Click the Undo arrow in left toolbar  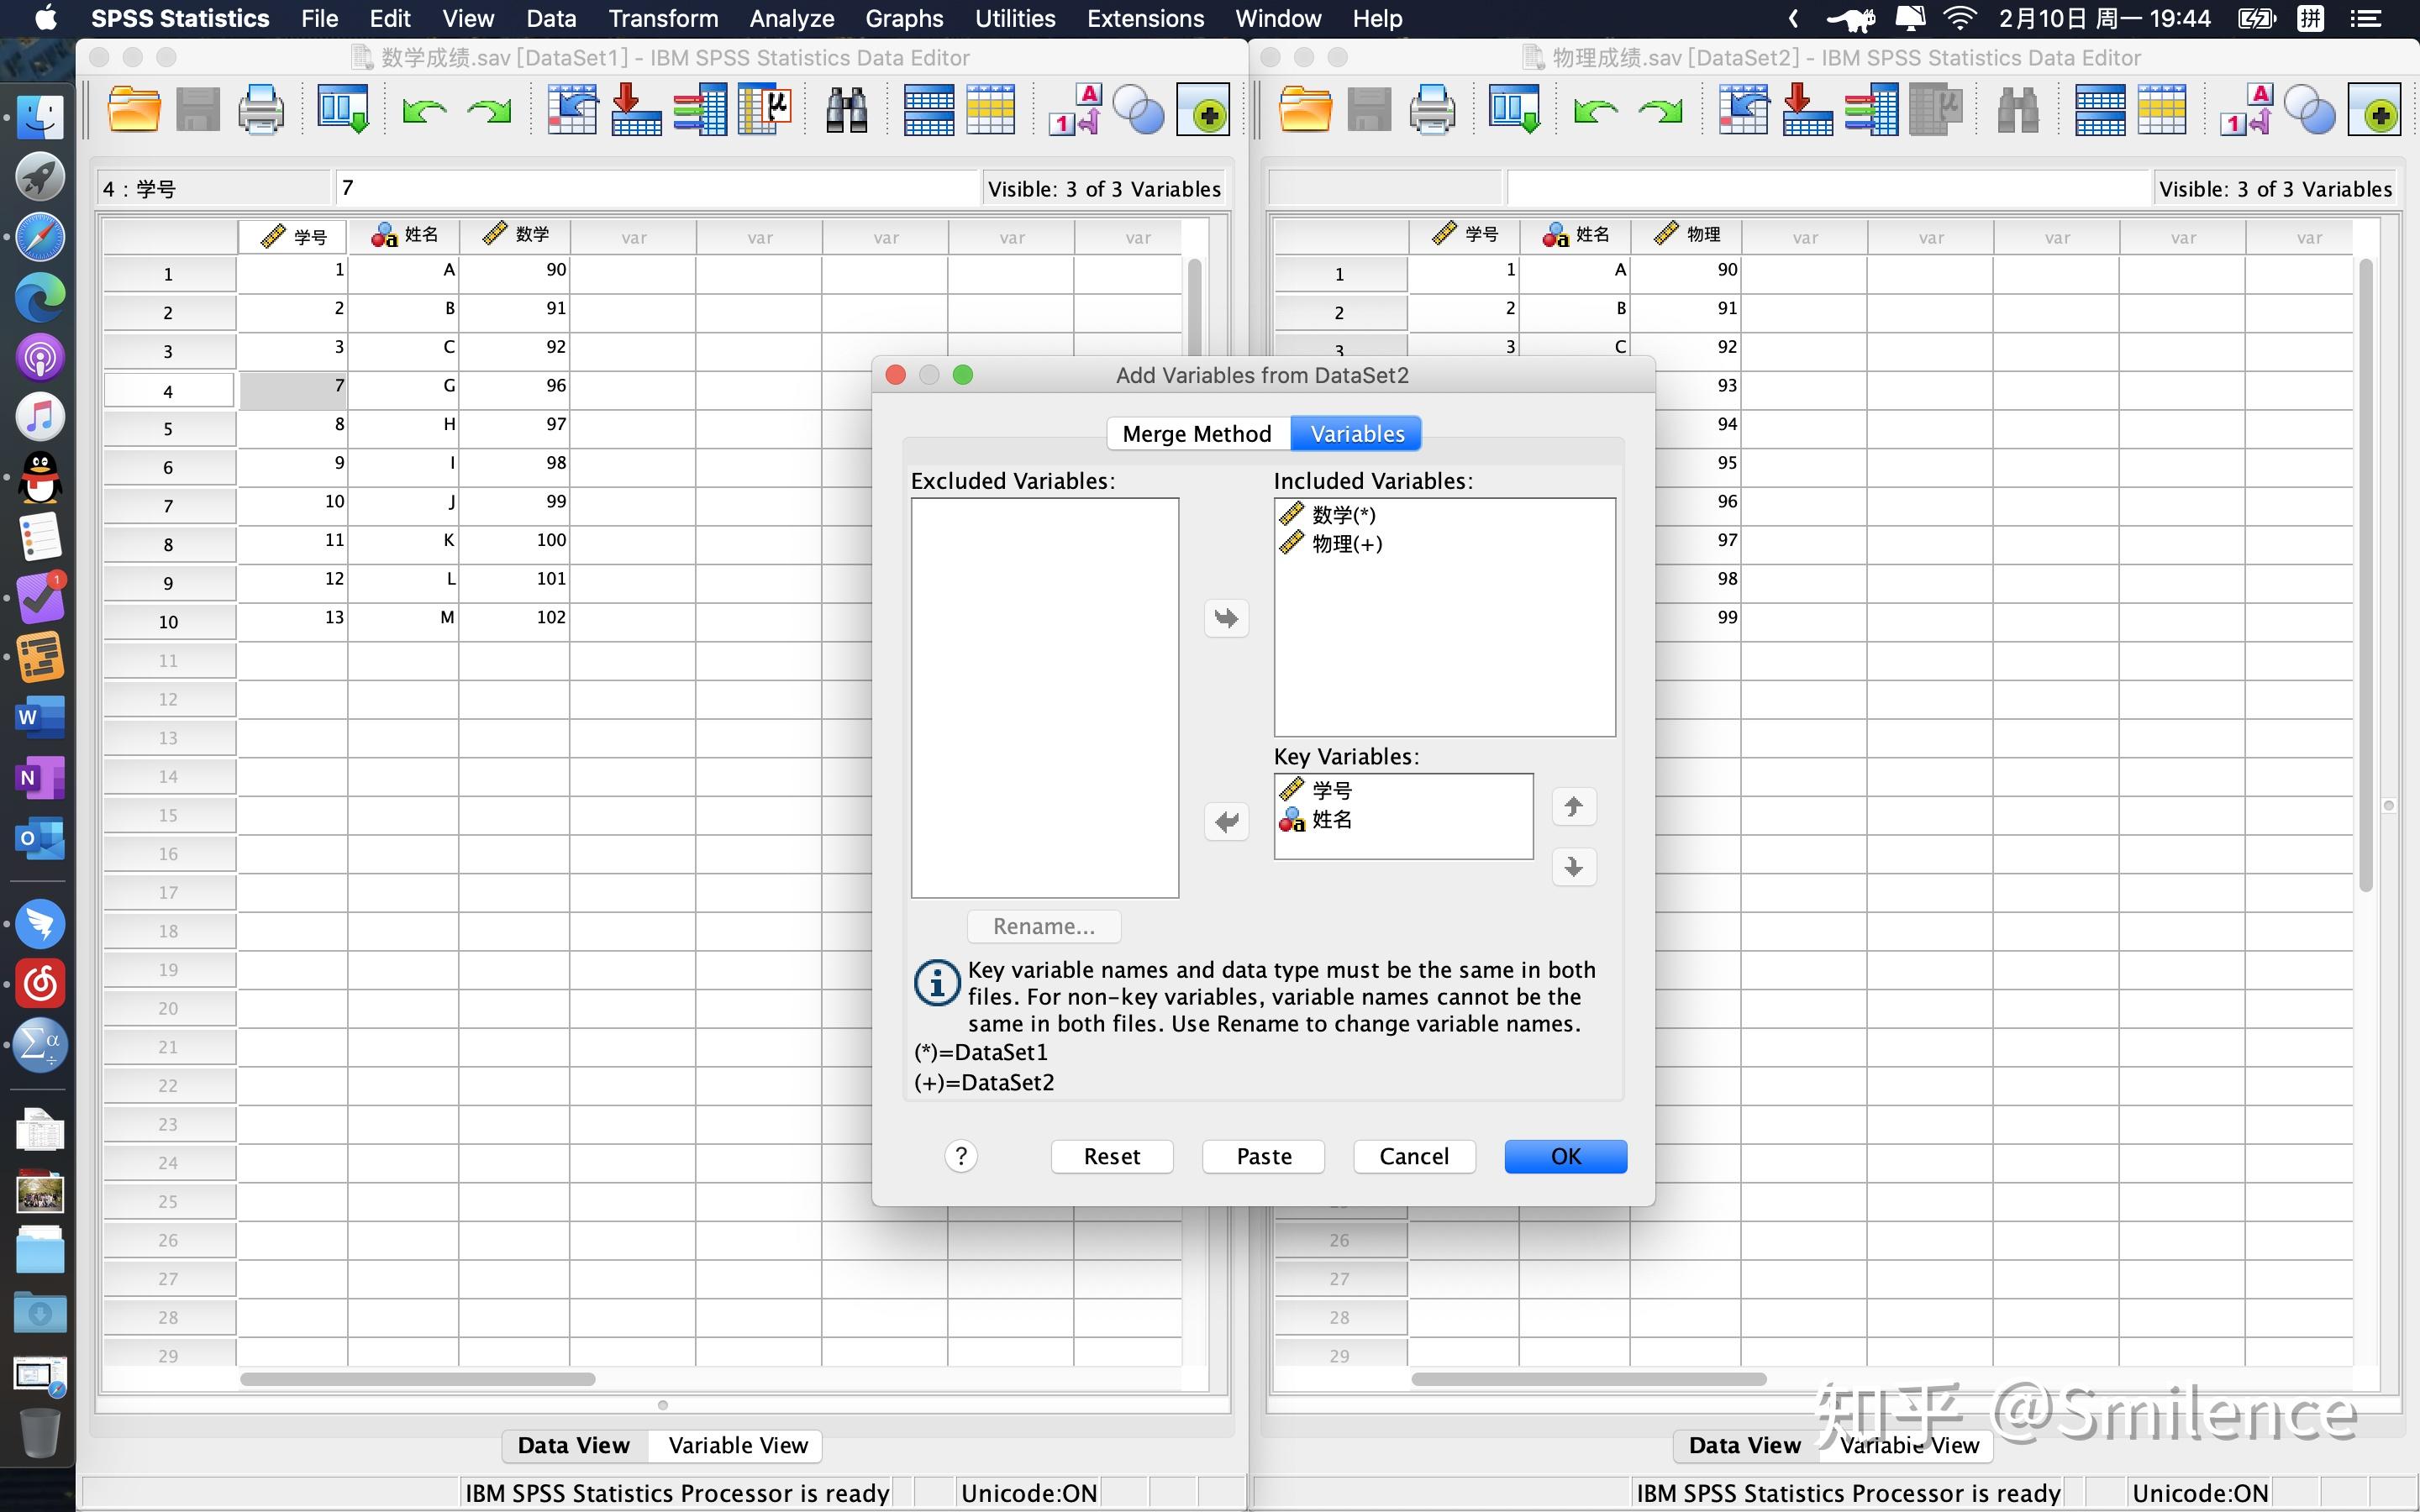point(424,110)
